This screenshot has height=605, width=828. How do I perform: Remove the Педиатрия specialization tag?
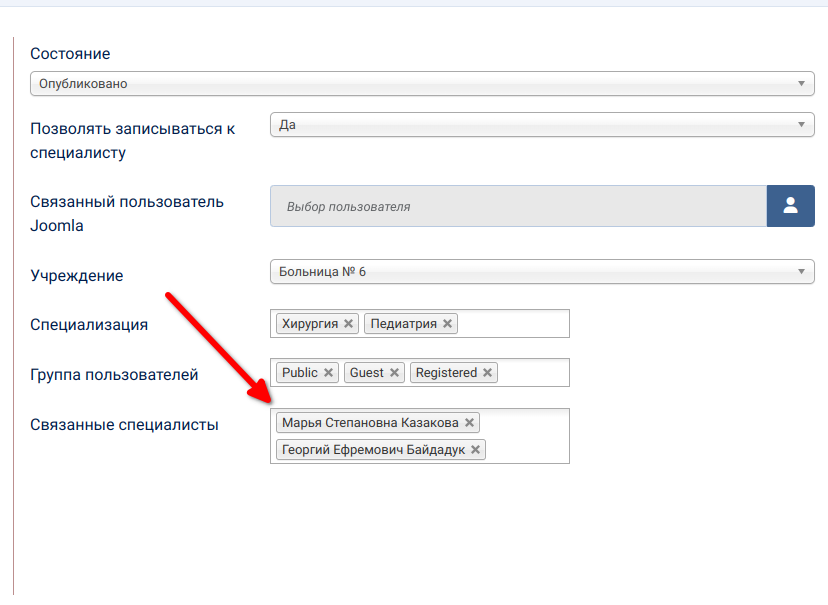tap(447, 324)
